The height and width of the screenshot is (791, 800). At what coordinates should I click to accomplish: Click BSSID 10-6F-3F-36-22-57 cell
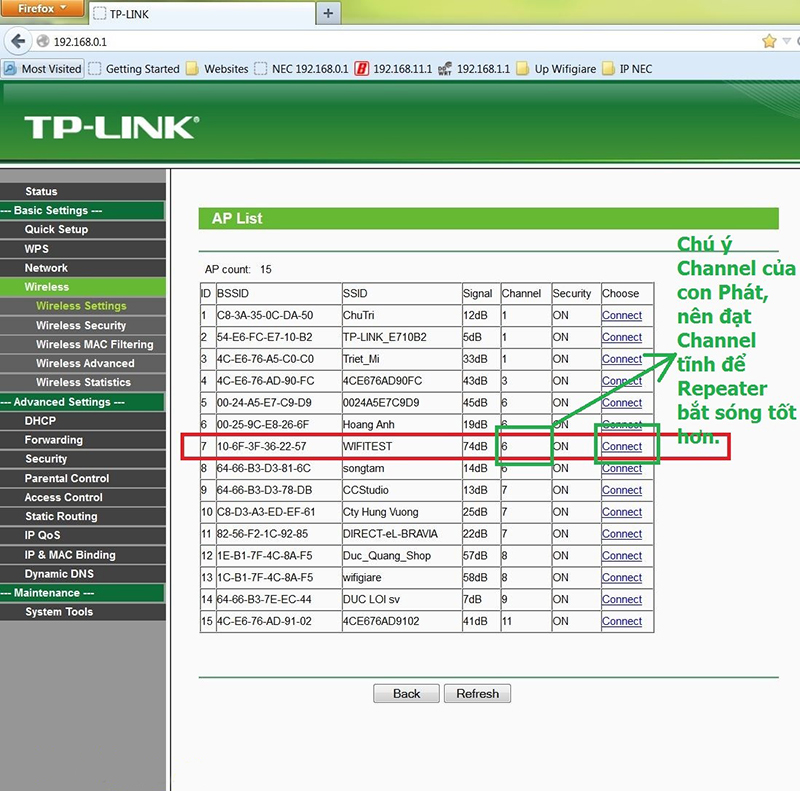279,447
